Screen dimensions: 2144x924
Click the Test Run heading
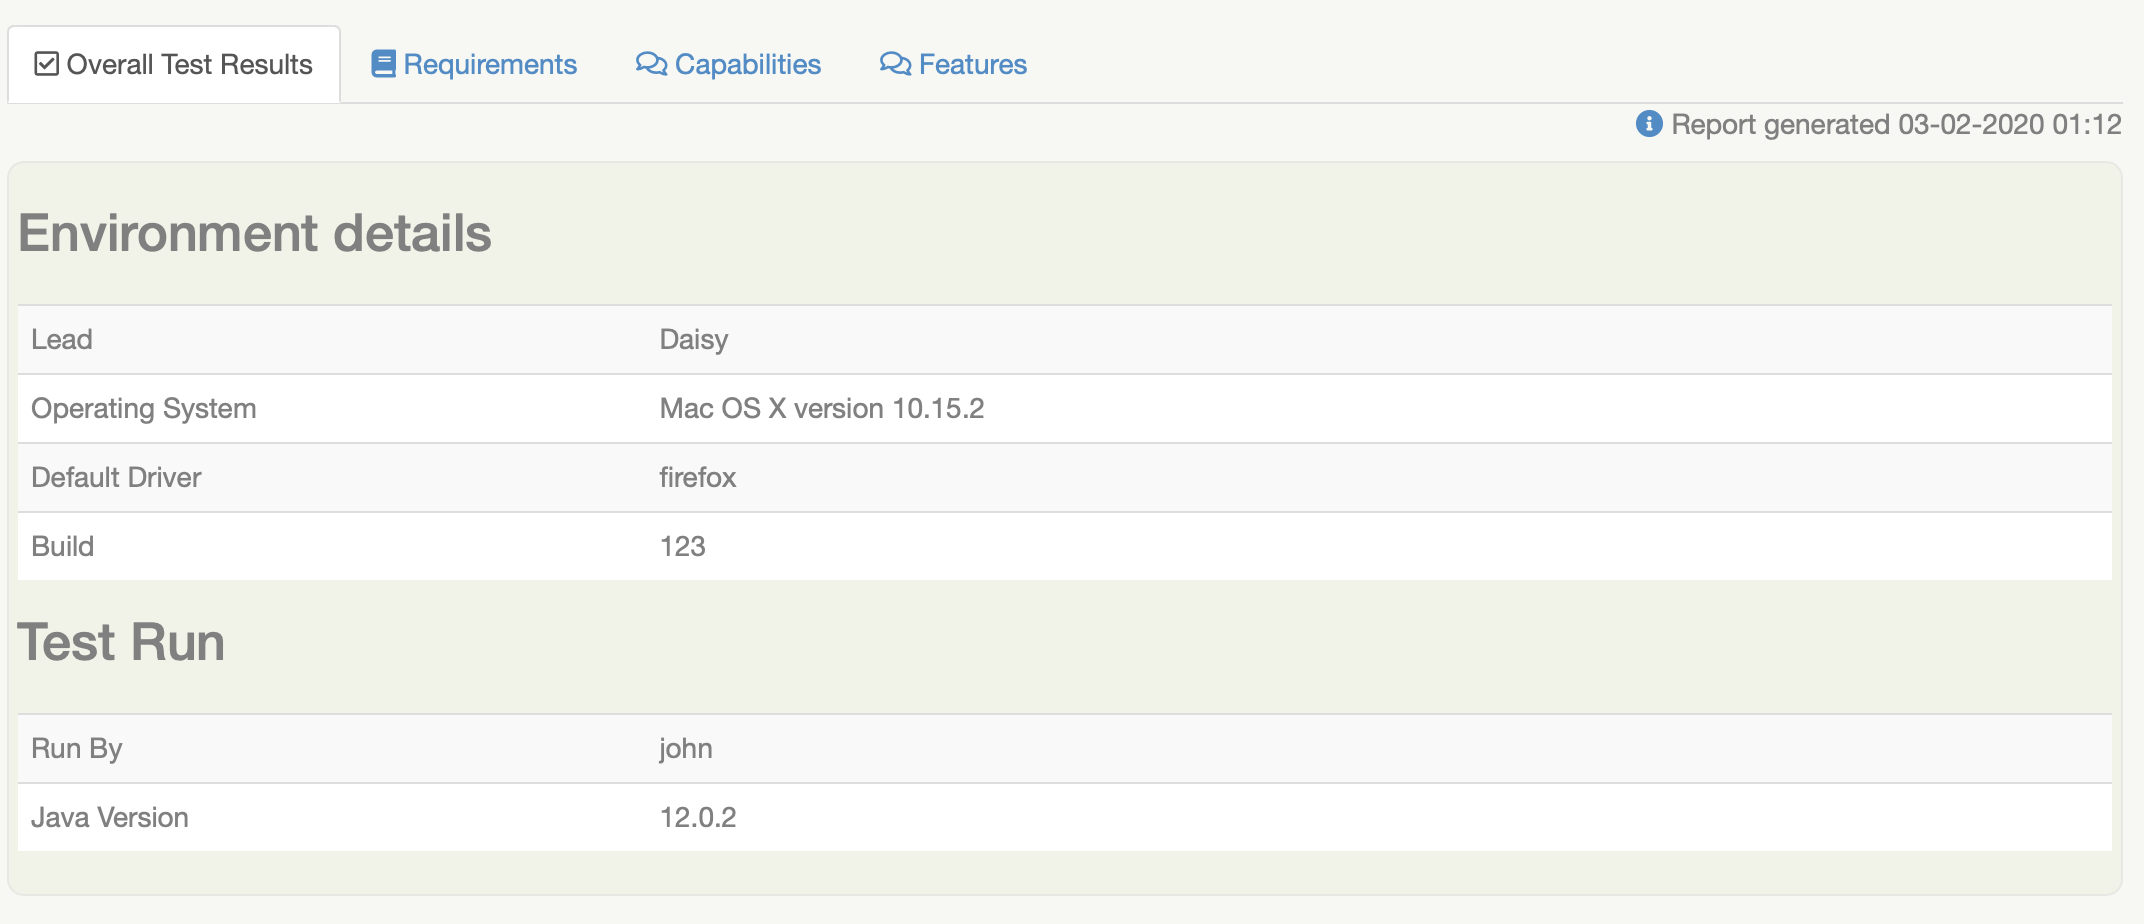pyautogui.click(x=121, y=642)
